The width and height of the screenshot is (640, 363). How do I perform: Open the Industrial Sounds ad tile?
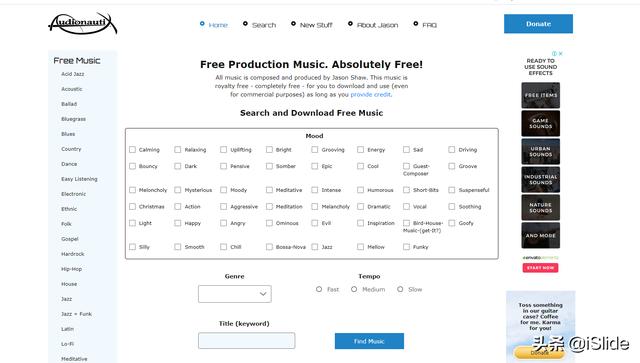tap(540, 180)
